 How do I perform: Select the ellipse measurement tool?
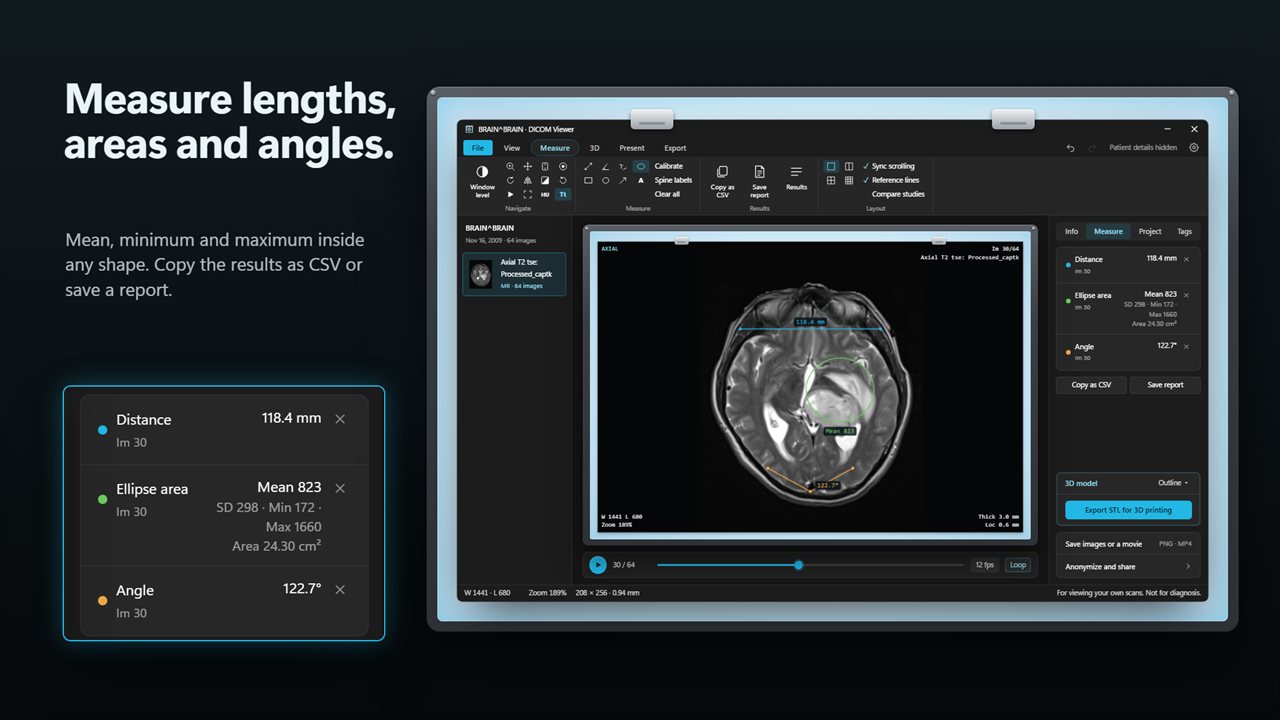(640, 166)
